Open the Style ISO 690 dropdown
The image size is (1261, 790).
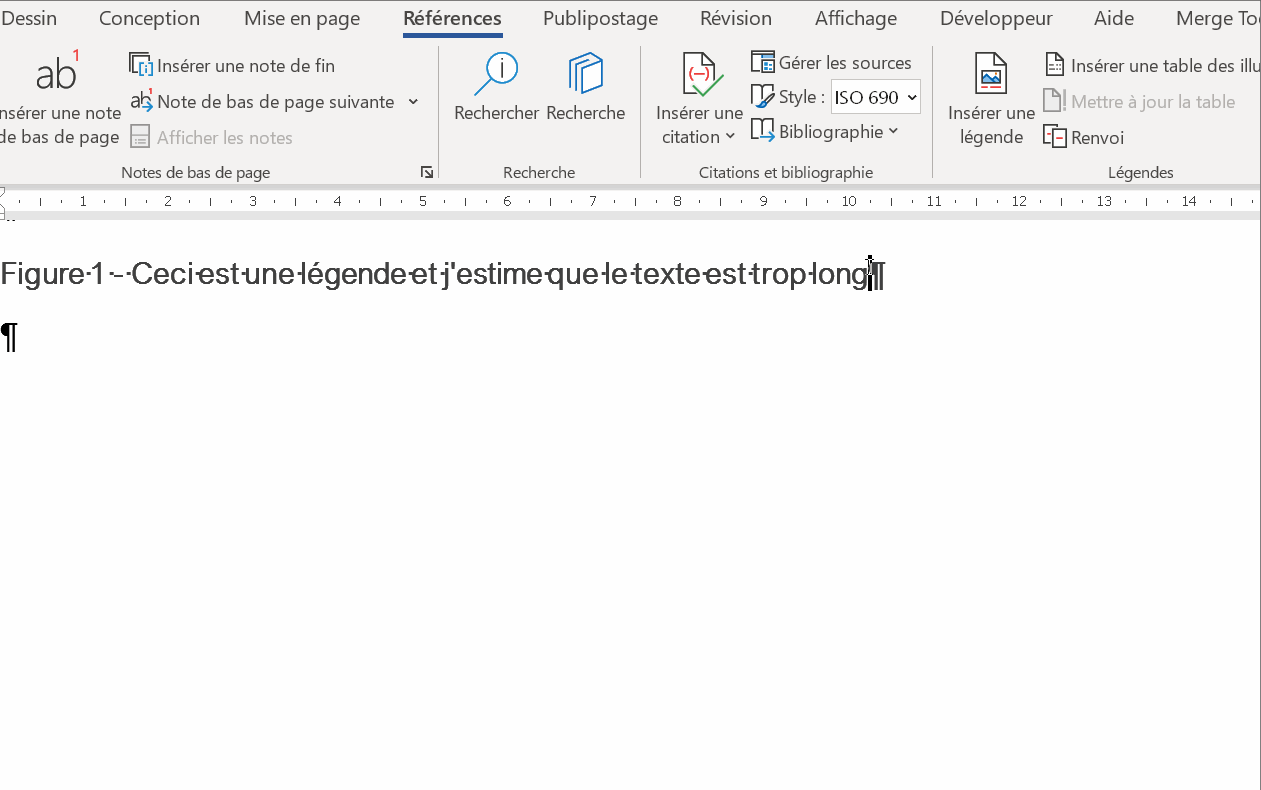click(875, 97)
